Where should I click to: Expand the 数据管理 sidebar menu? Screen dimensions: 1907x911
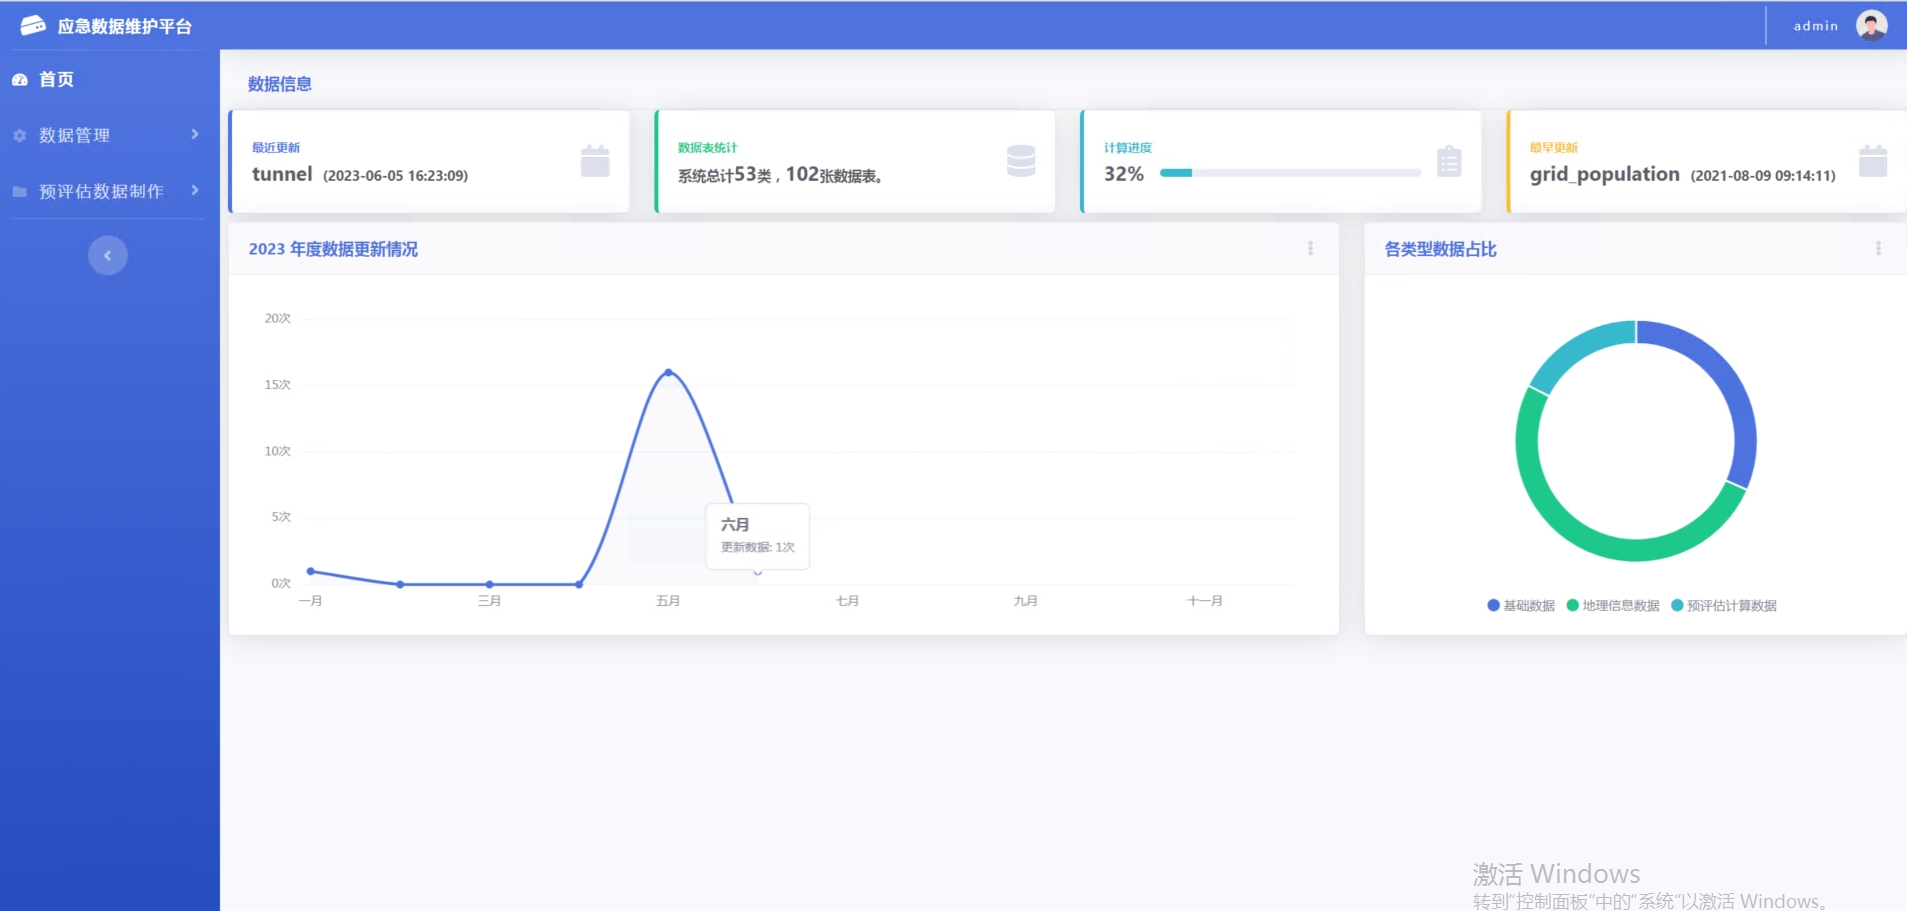[x=105, y=135]
